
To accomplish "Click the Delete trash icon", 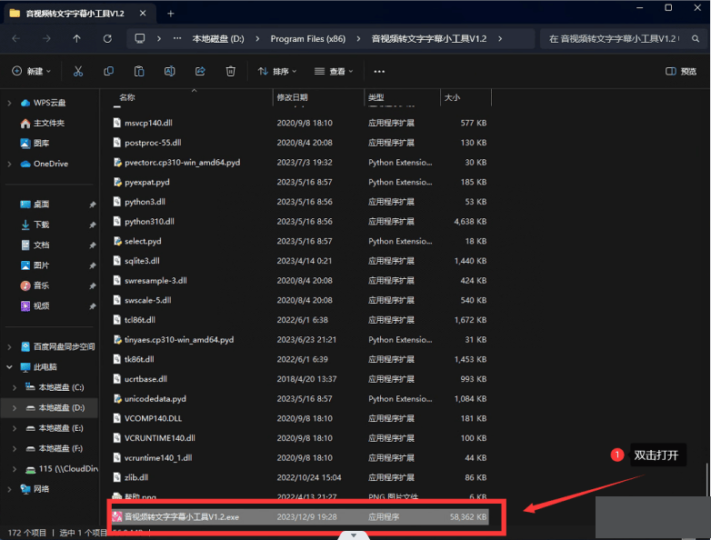I will coord(230,71).
